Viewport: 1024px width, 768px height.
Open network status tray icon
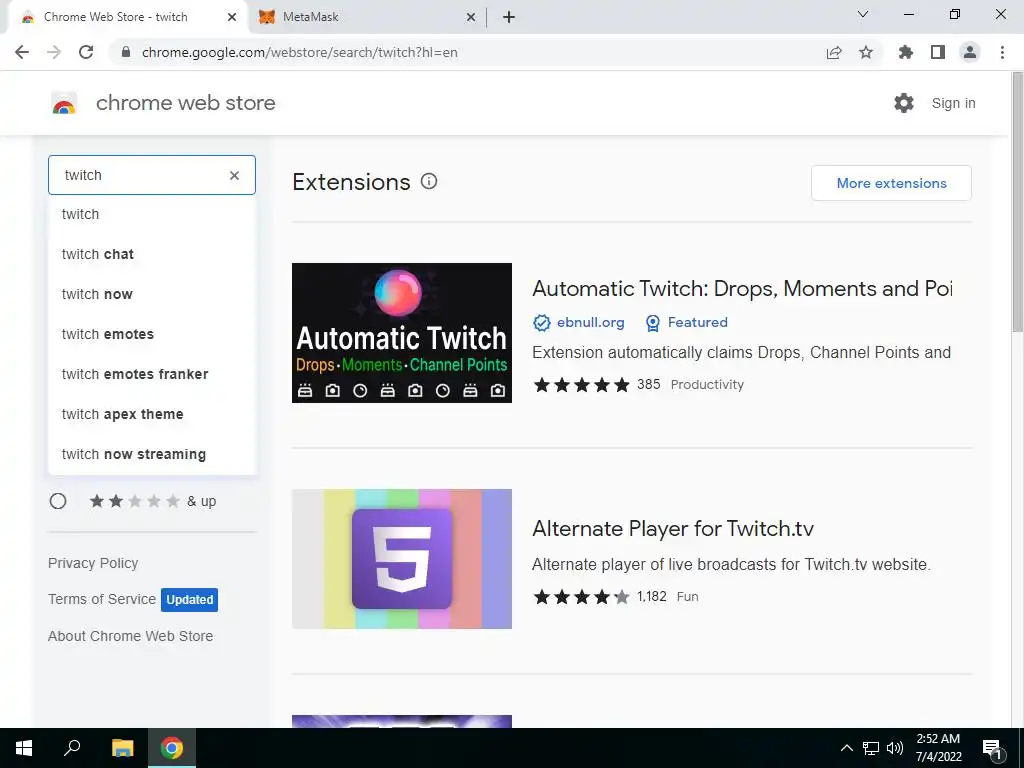(871, 748)
